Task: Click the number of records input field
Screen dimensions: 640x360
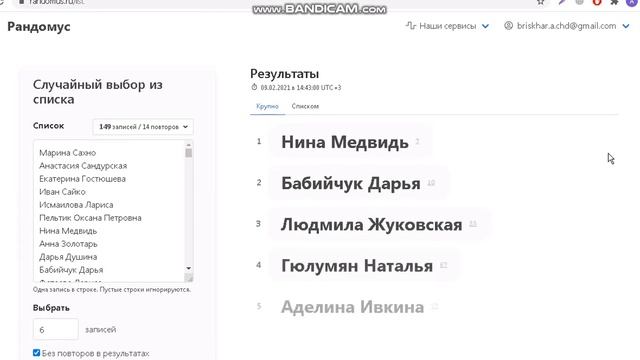Action: pyautogui.click(x=56, y=329)
